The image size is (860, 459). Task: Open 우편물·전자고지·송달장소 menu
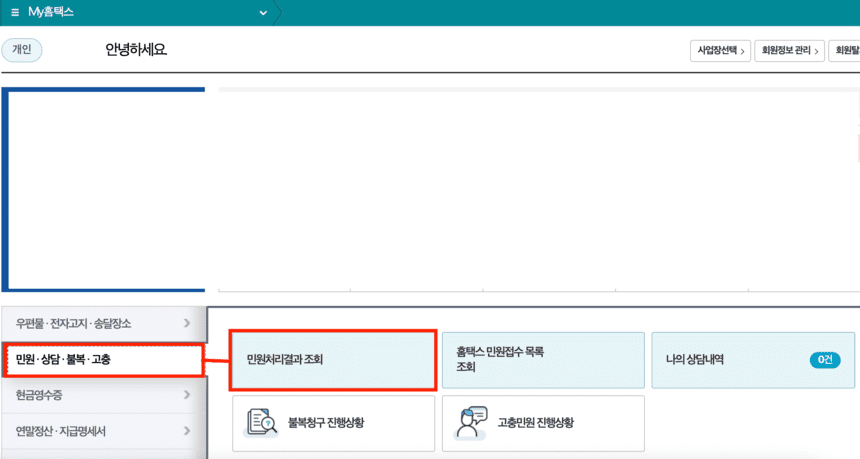click(104, 324)
